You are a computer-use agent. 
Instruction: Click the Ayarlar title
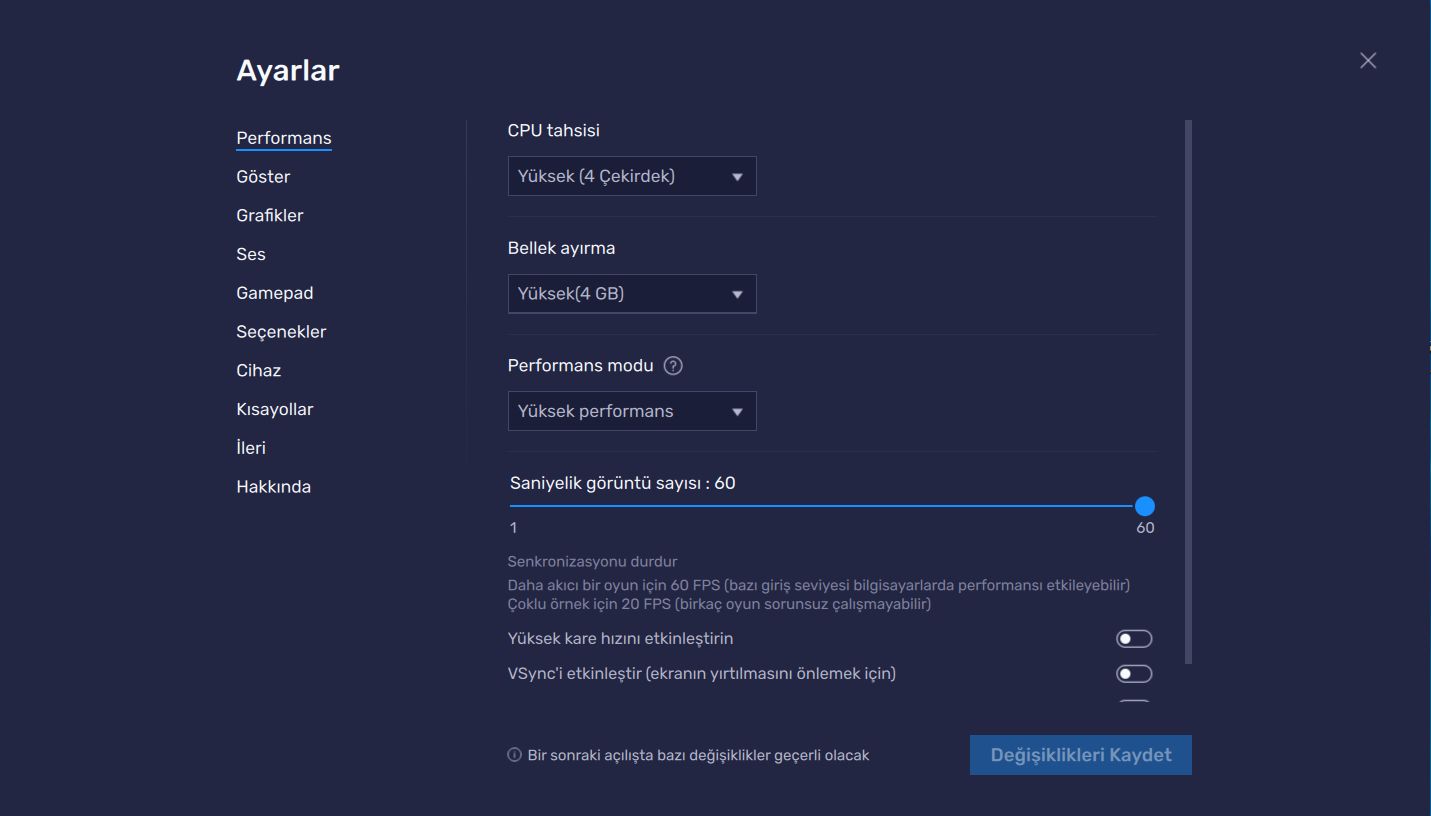(288, 71)
